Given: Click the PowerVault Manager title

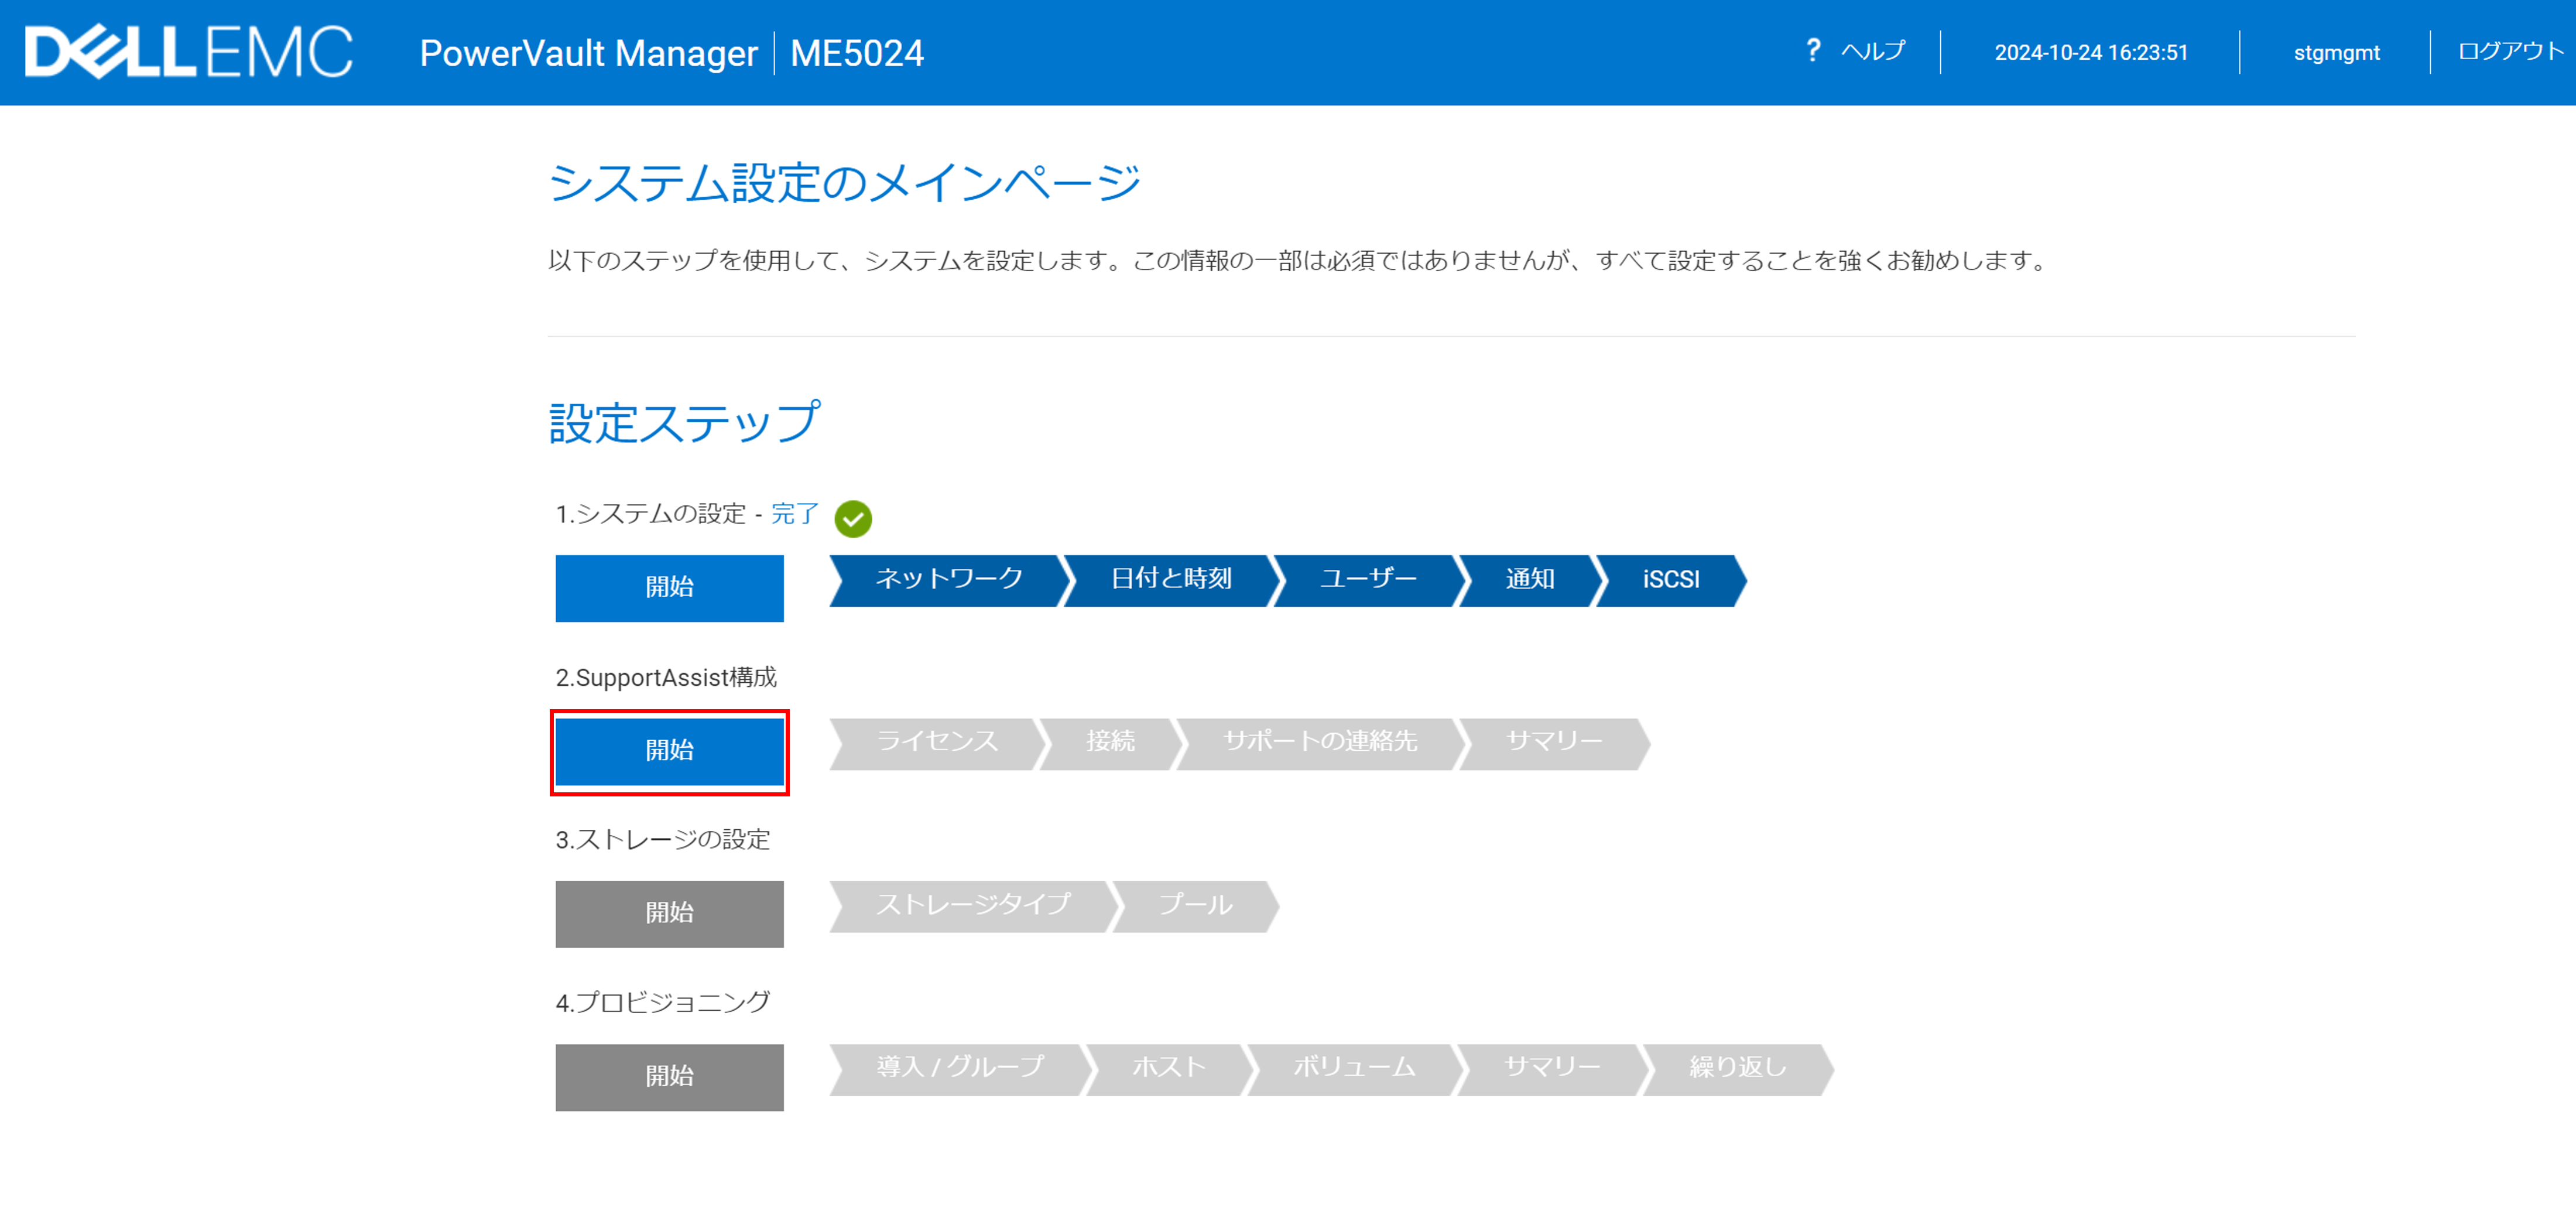Looking at the screenshot, I should click(x=588, y=53).
